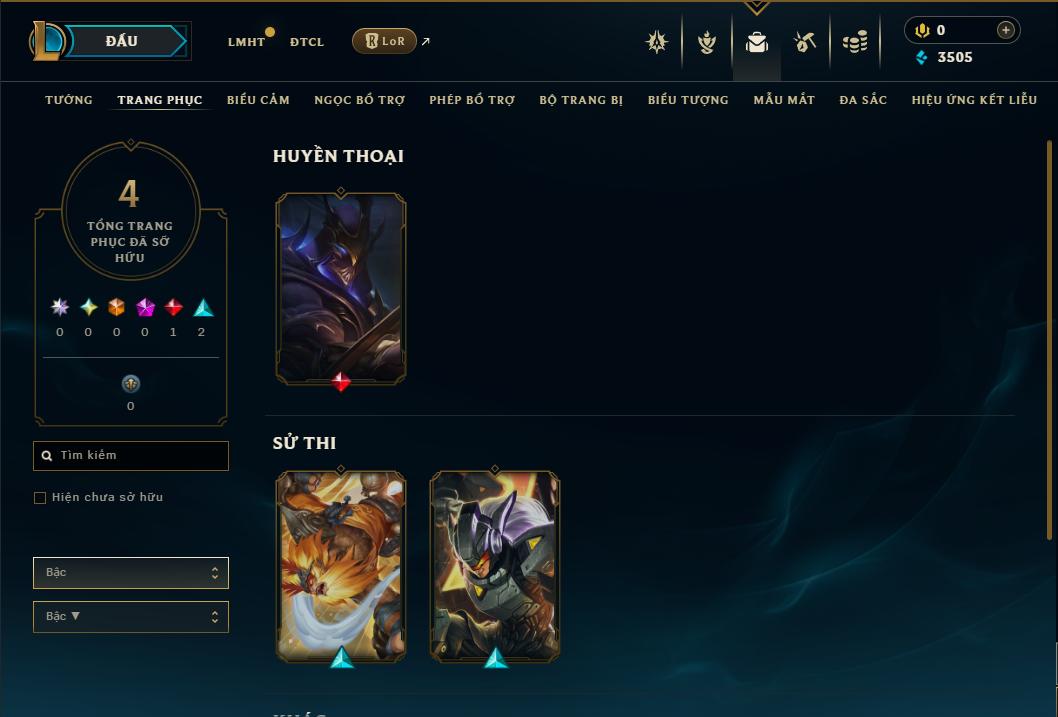Image resolution: width=1058 pixels, height=717 pixels.
Task: Open the store coins icon
Action: coord(855,42)
